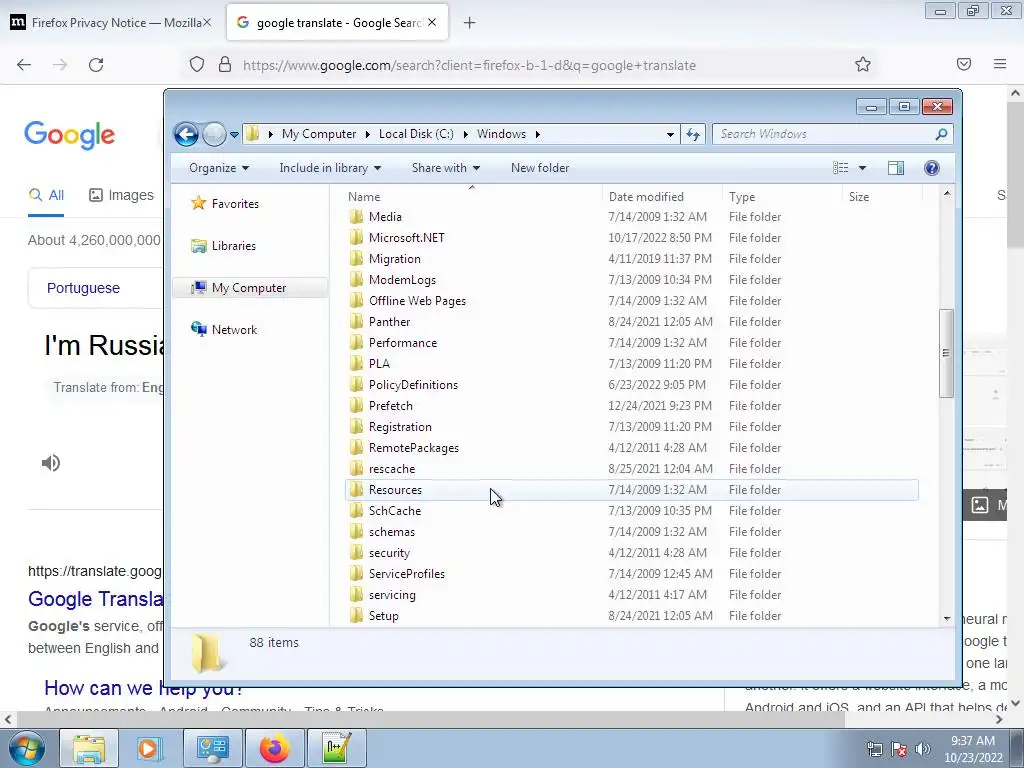Open the Windows Start menu
The image size is (1024, 768).
(x=27, y=748)
